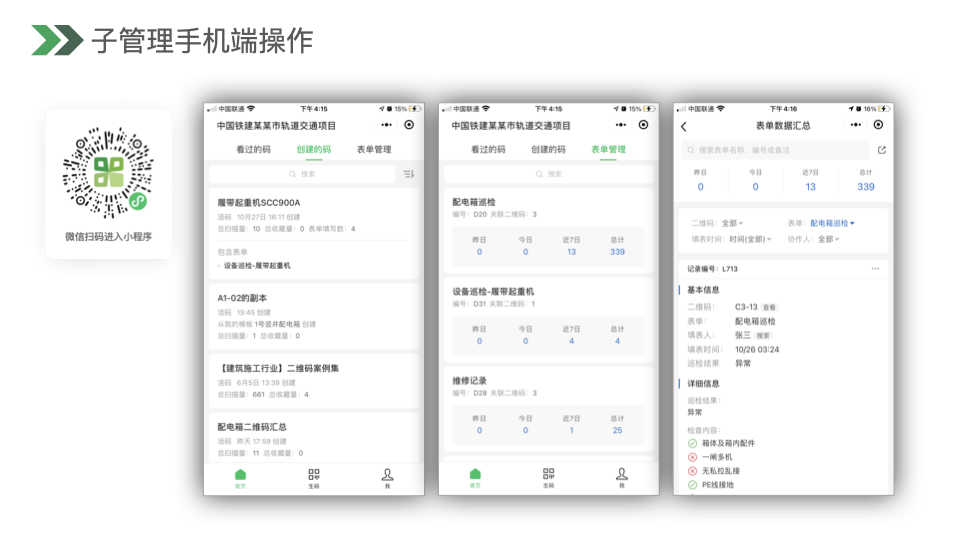Expand the 表单 配电箱巡检 dropdown
This screenshot has height=540, width=960.
833,223
